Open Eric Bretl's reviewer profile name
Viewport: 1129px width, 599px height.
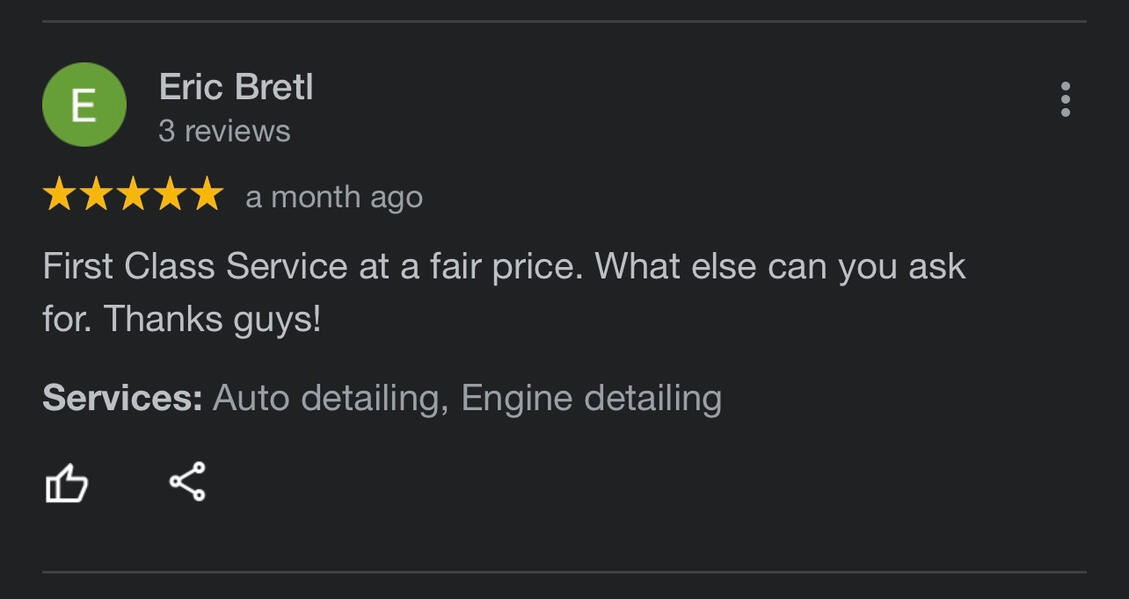(236, 88)
